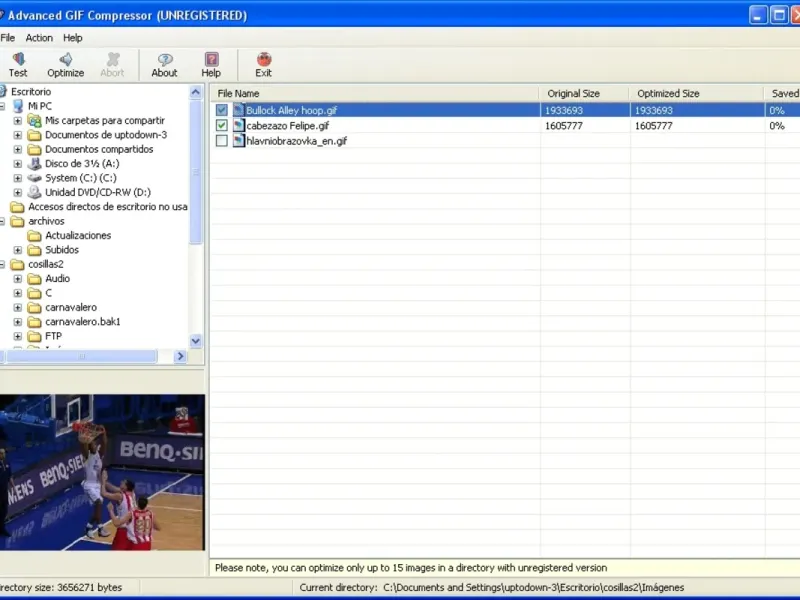This screenshot has width=800, height=600.
Task: Open the About dialog icon
Action: coord(164,60)
